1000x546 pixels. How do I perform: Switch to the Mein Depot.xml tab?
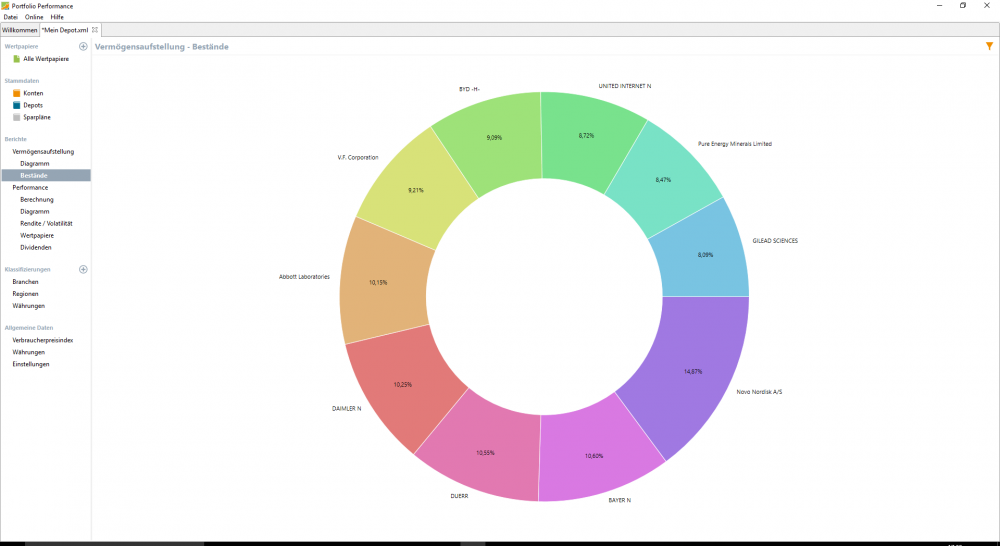click(x=66, y=30)
